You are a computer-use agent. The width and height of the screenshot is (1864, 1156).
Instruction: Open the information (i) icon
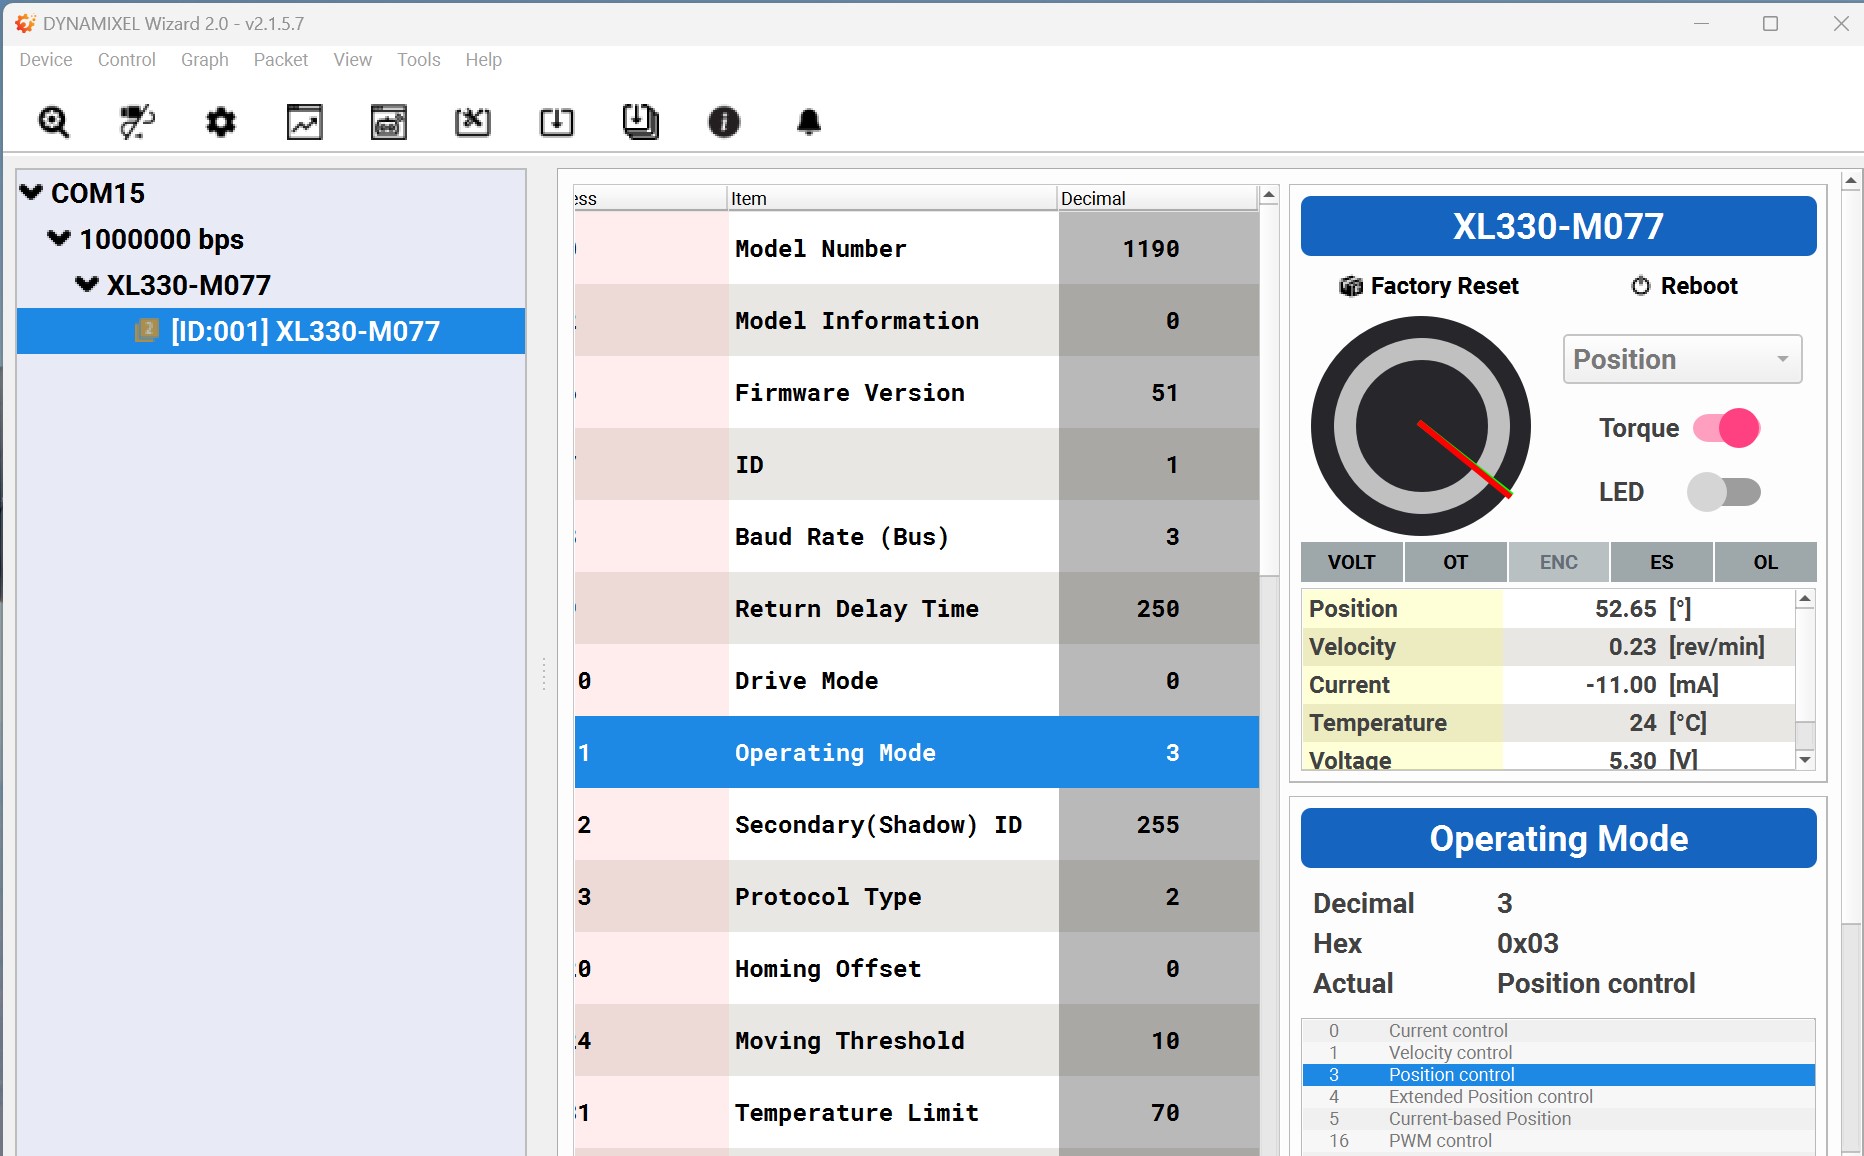(724, 122)
